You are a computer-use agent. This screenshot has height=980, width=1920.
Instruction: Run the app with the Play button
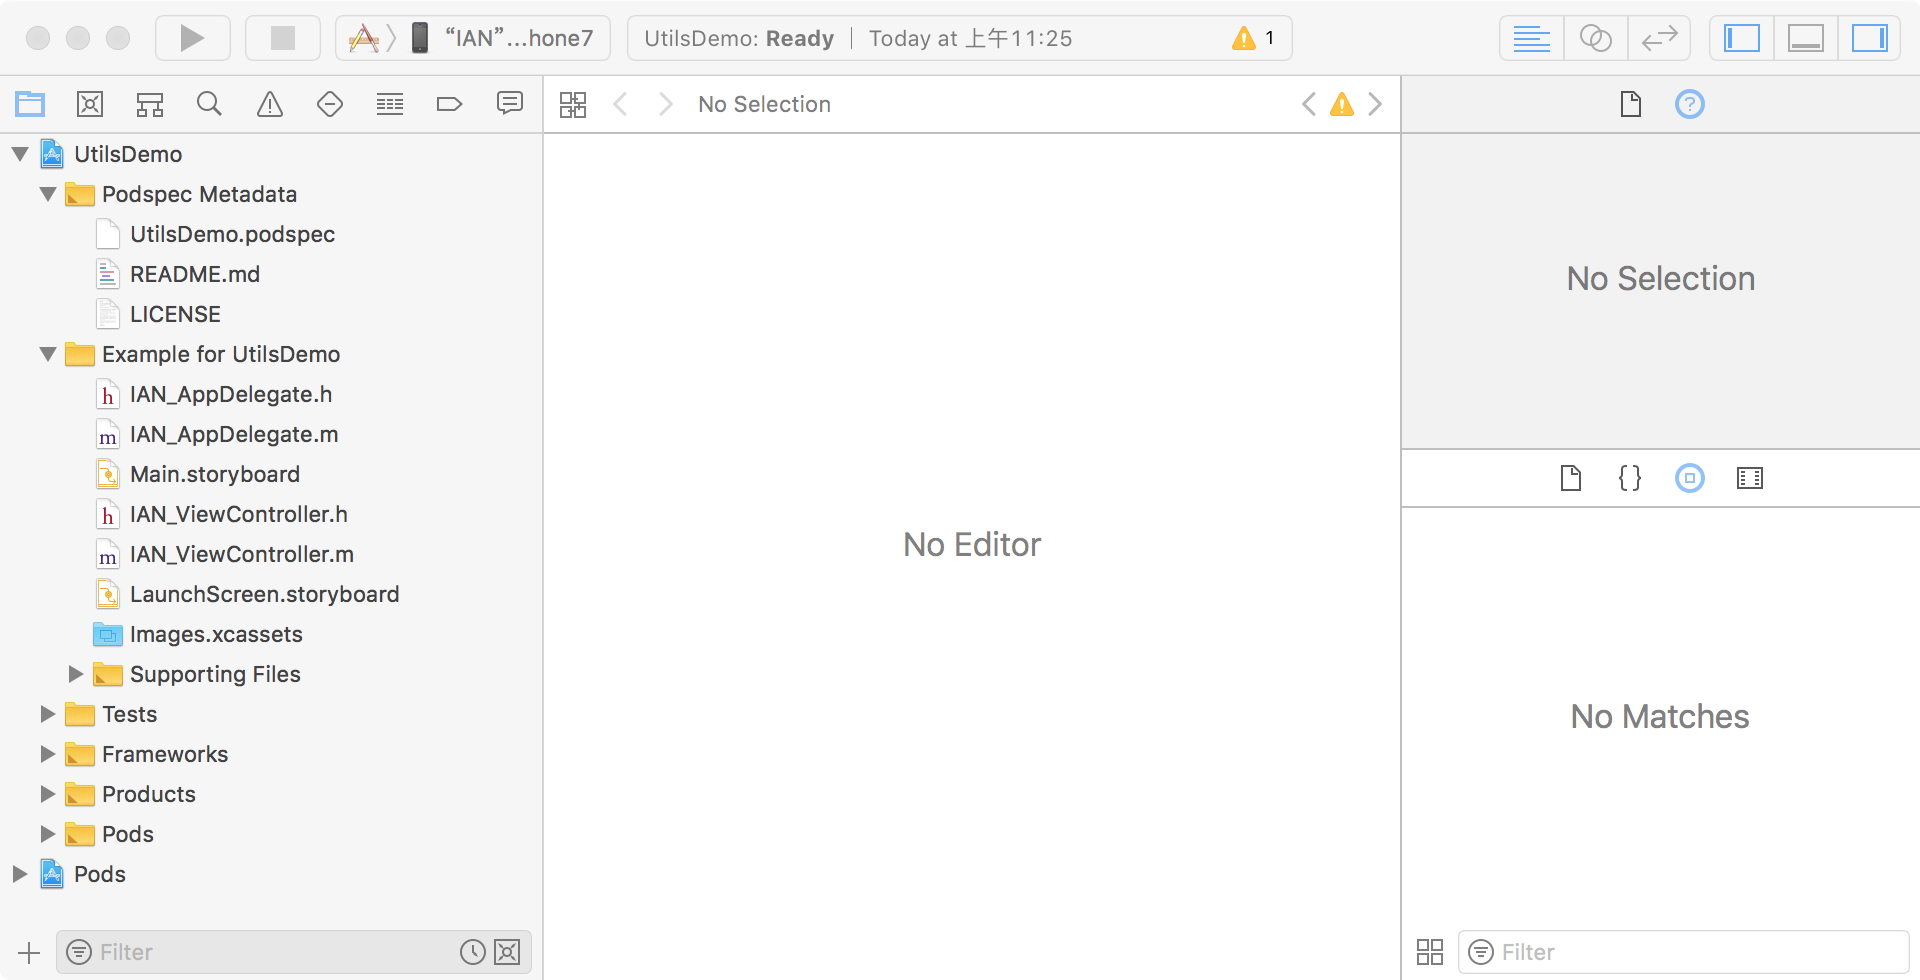[192, 38]
